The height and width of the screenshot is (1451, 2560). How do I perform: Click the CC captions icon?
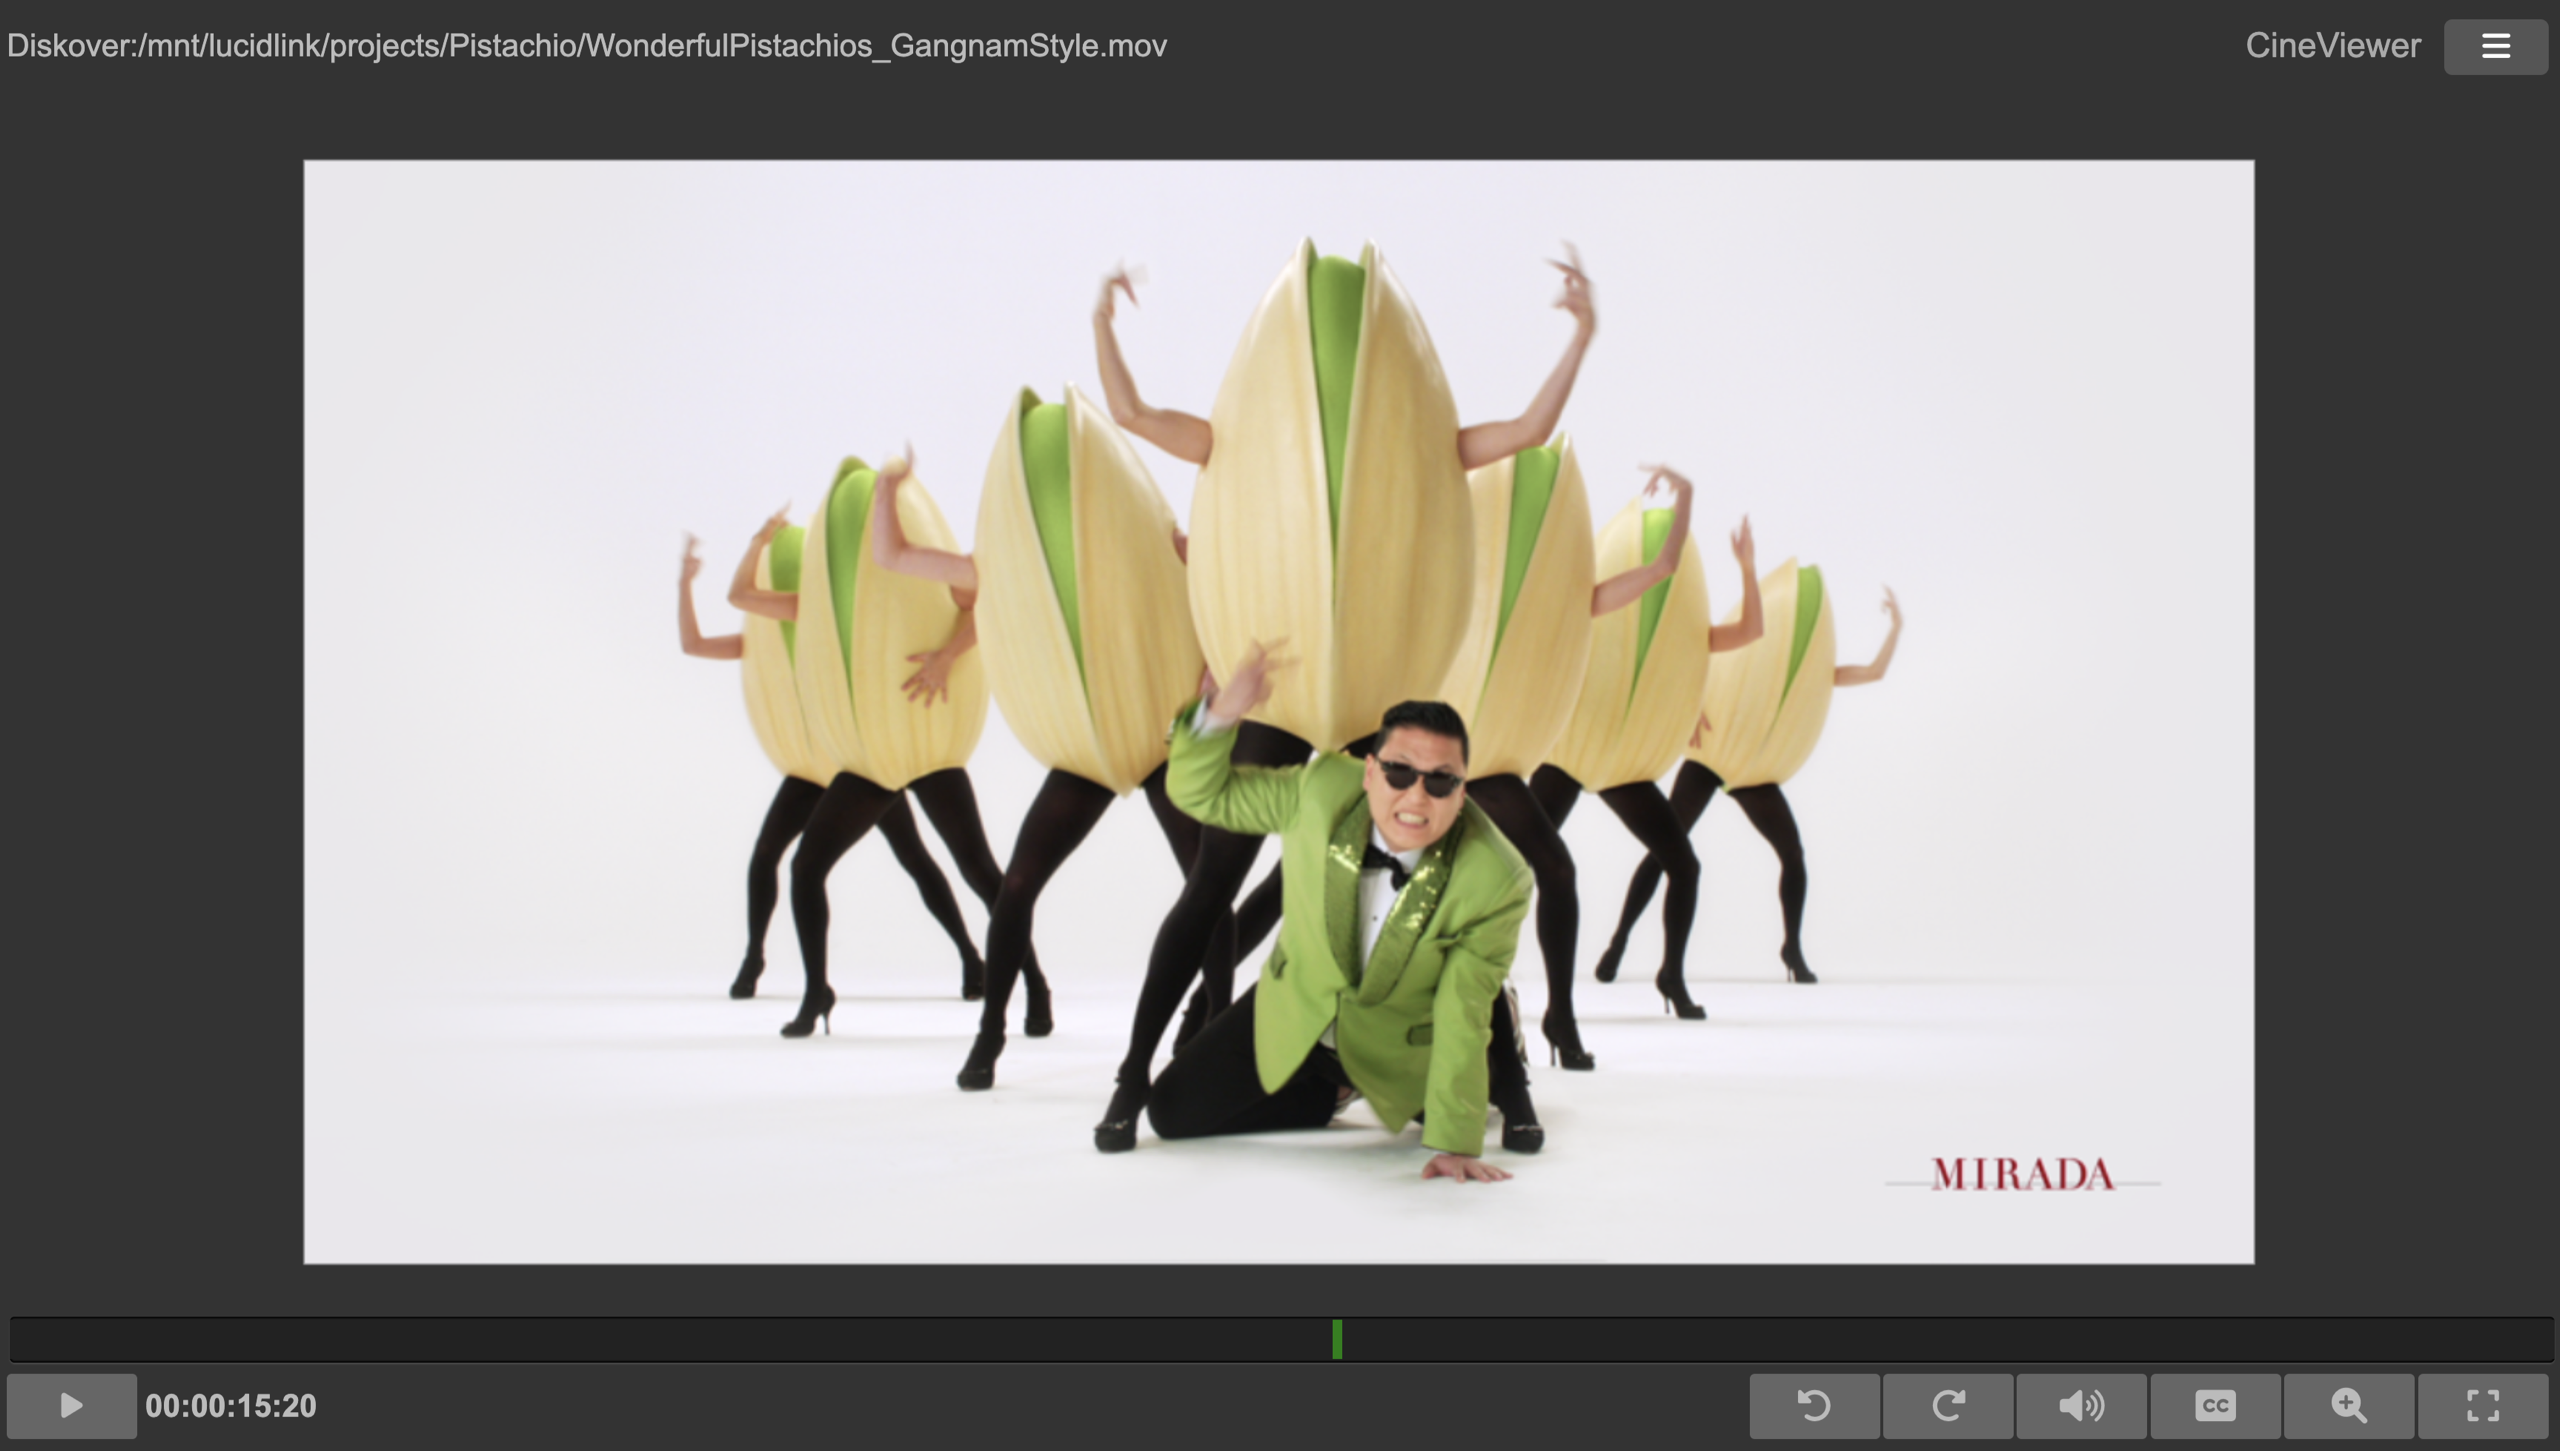coord(2215,1405)
